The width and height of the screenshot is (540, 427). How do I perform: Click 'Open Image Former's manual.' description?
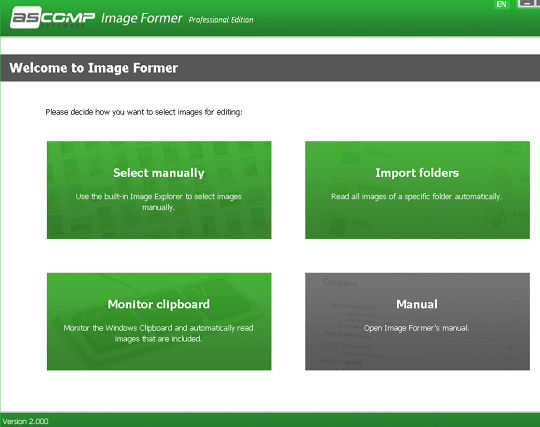point(417,328)
